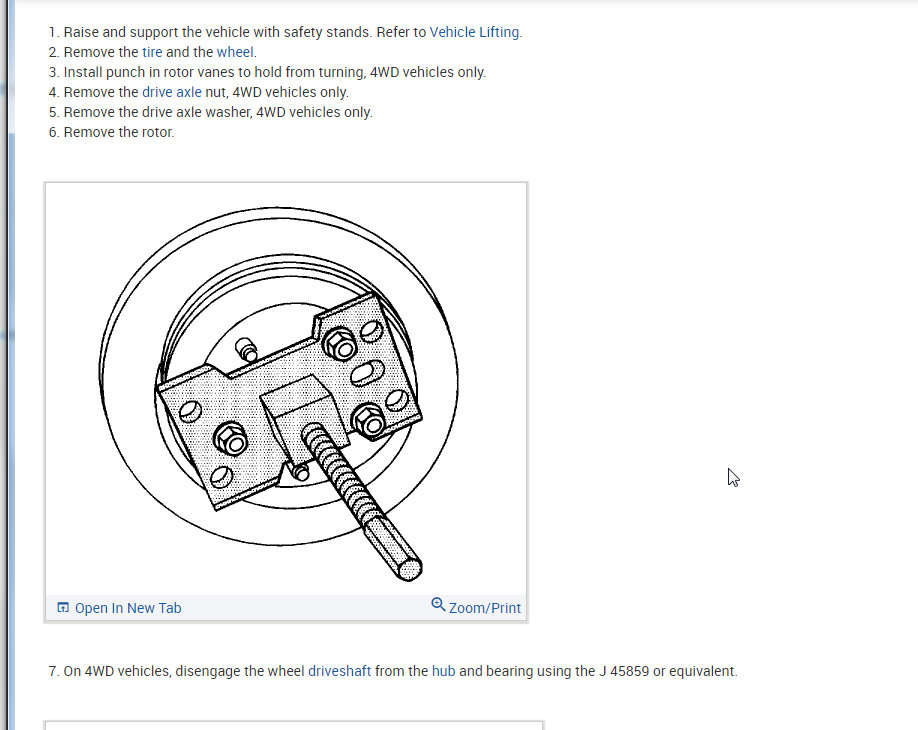Click the magnifier zoom icon
This screenshot has width=918, height=730.
[x=438, y=604]
